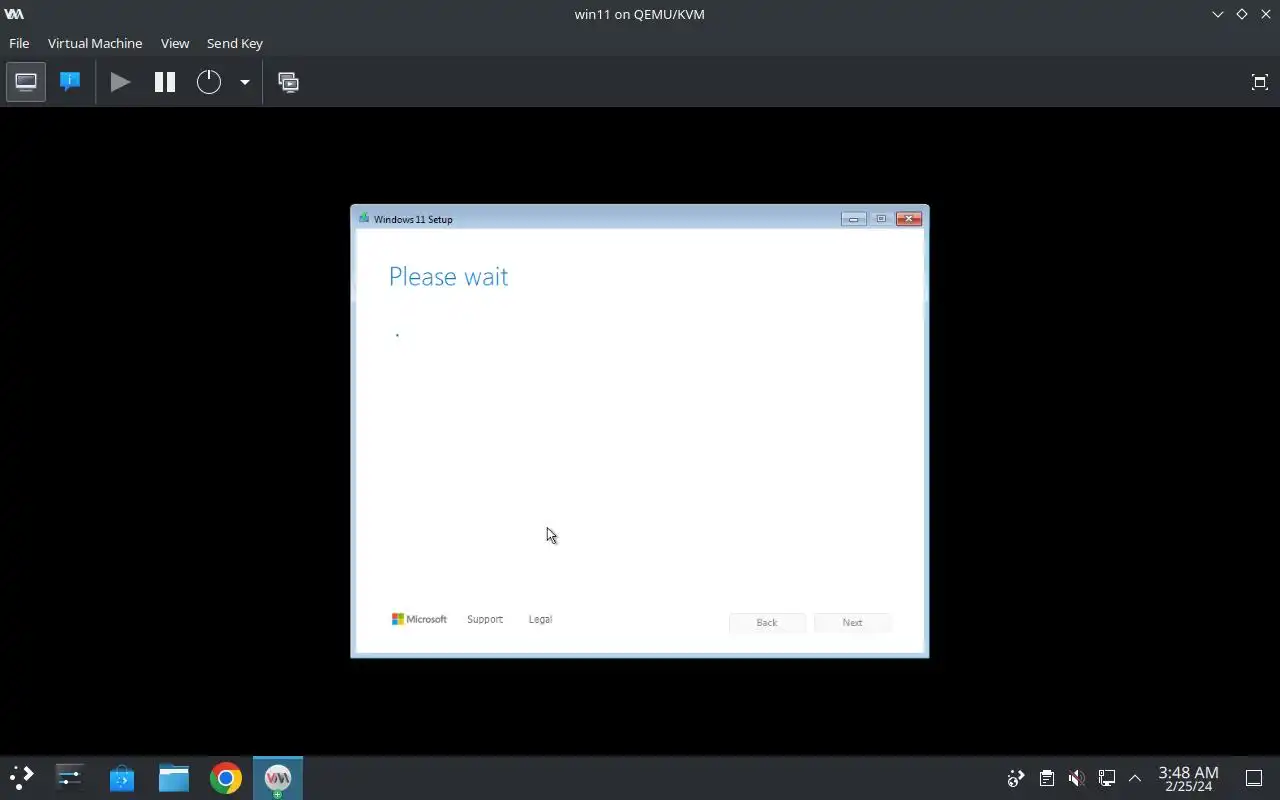Screen dimensions: 1280x800
Task: Open System Settings from taskbar
Action: pos(70,777)
